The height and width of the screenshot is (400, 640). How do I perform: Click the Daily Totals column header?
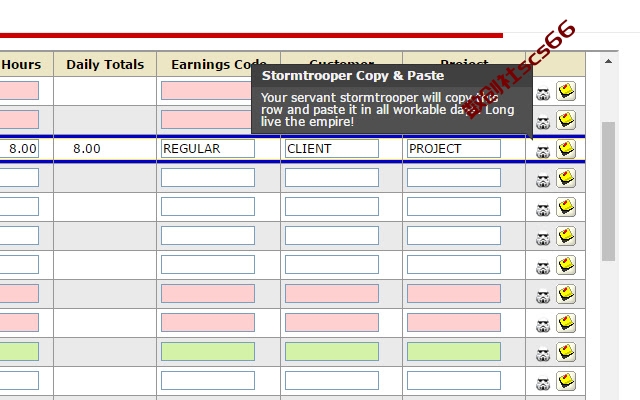[105, 64]
